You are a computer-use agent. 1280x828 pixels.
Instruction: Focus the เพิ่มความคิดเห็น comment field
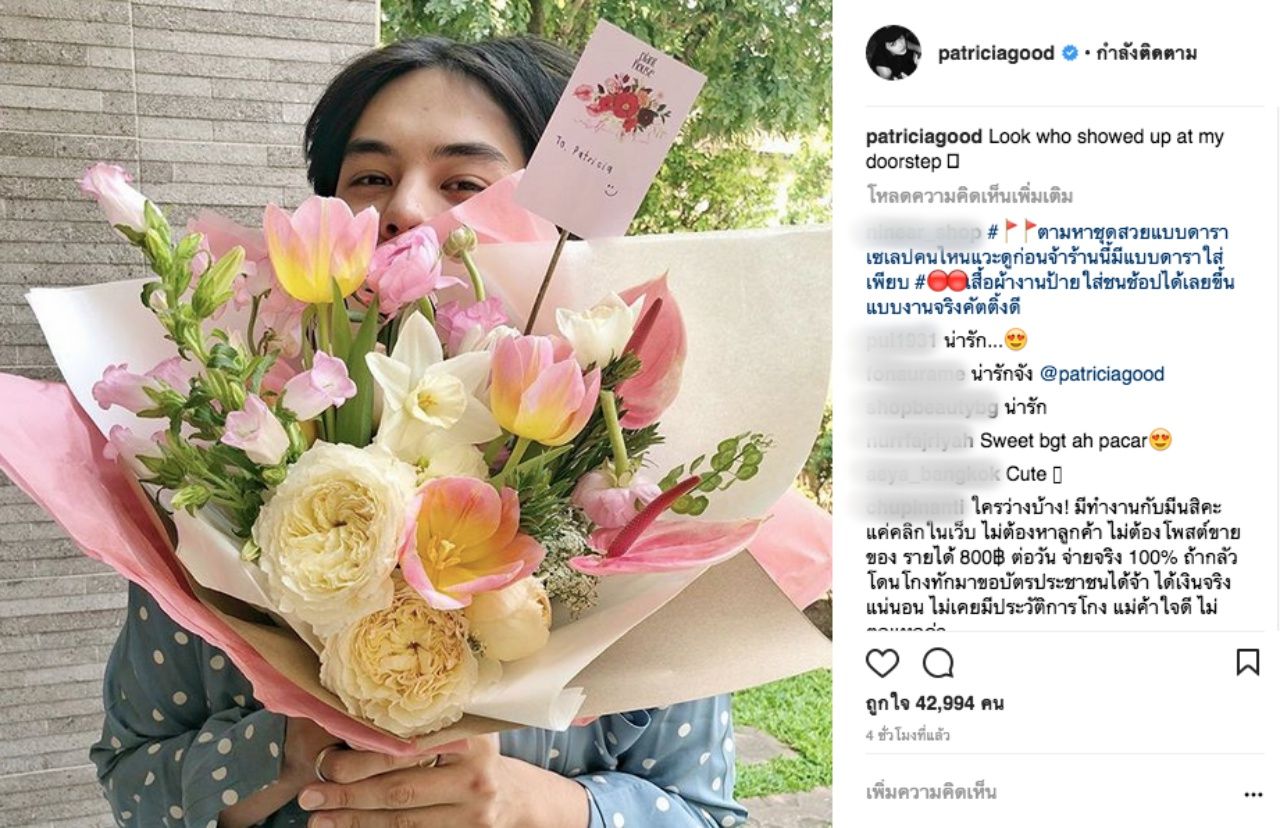coord(1040,793)
